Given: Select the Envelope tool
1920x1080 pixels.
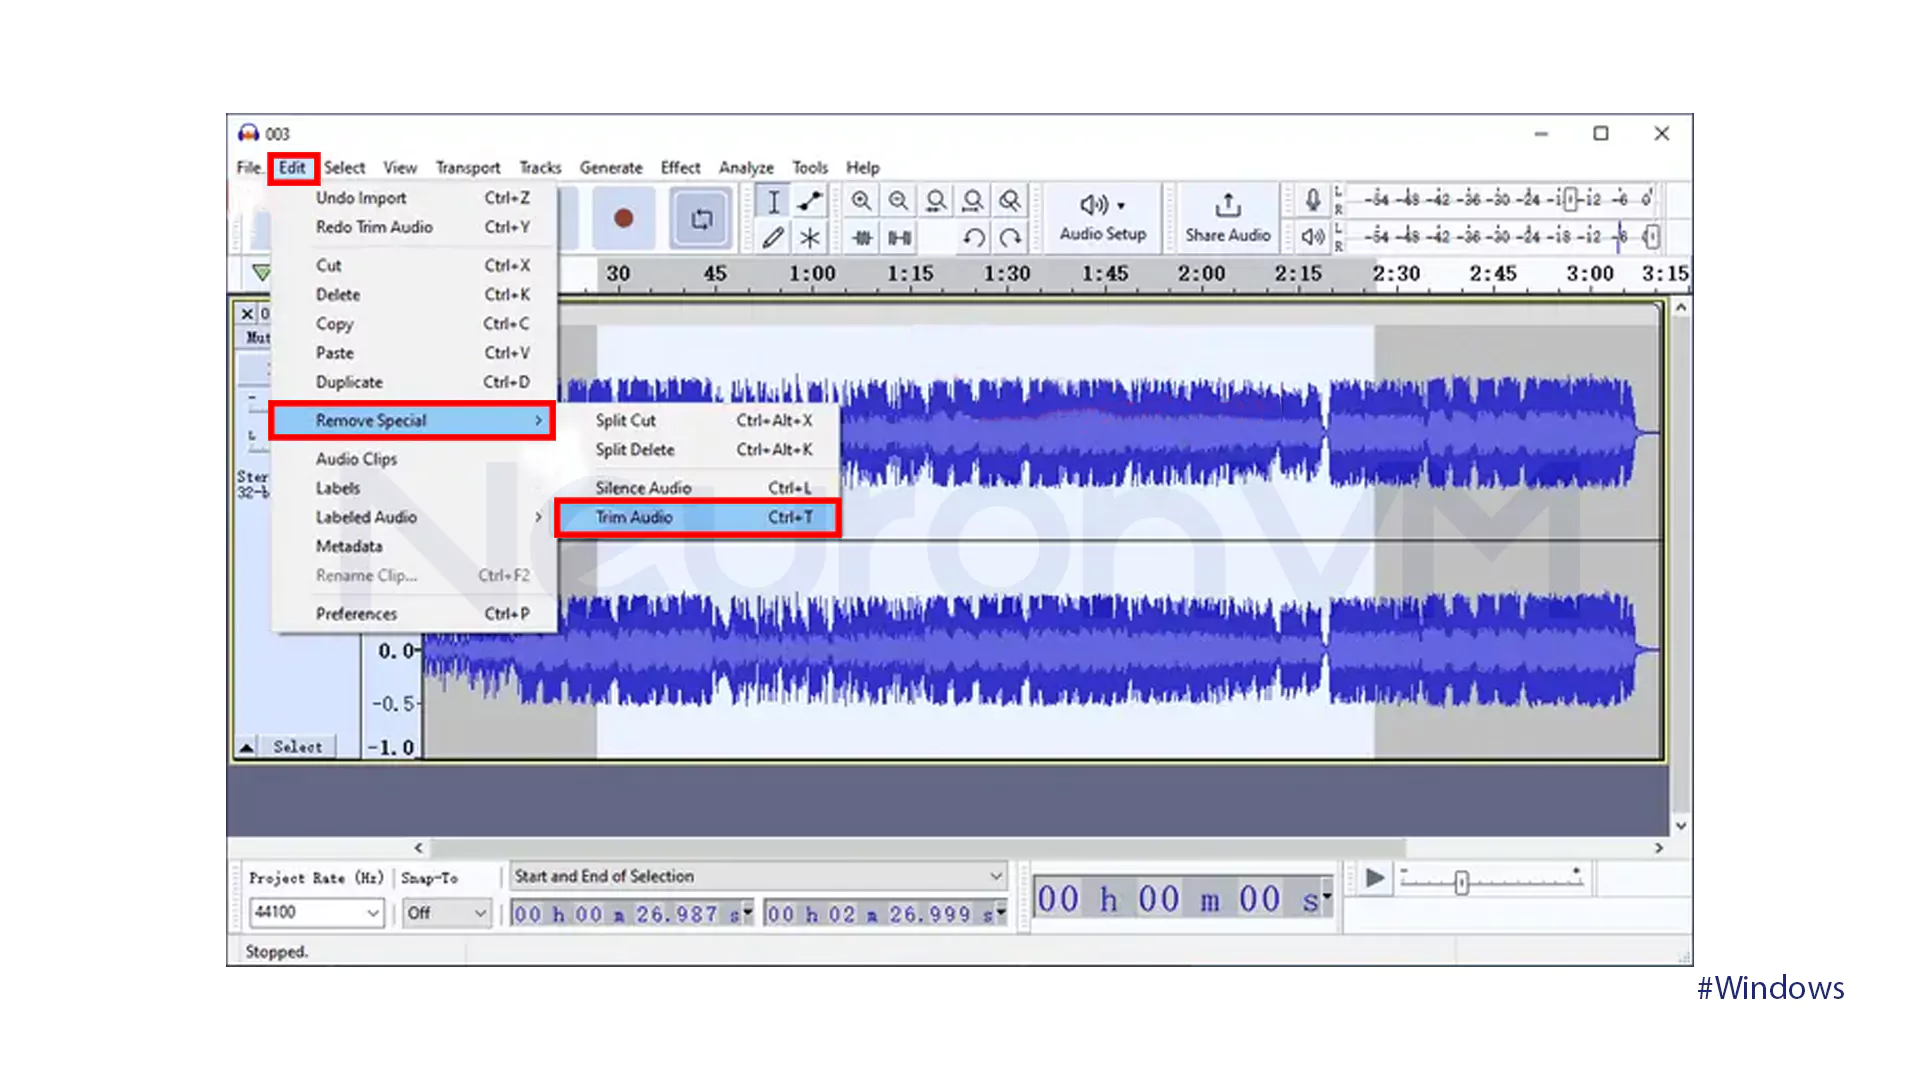Looking at the screenshot, I should click(810, 201).
